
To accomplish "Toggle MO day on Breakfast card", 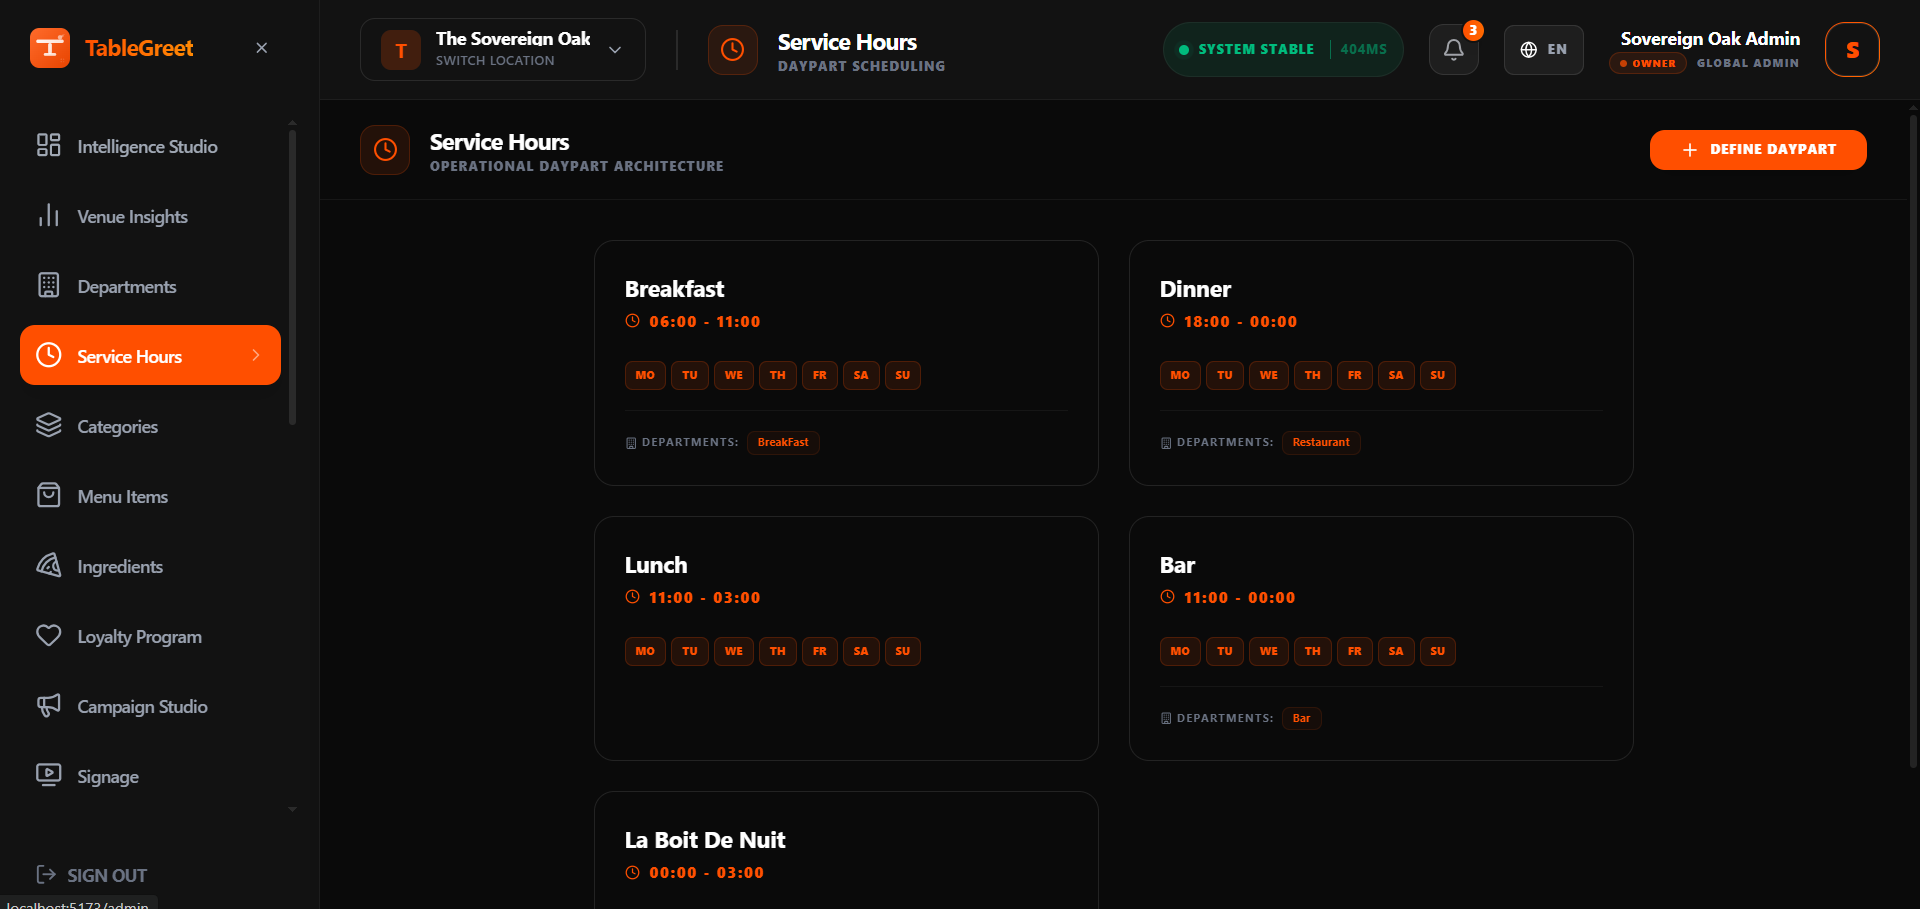I will pyautogui.click(x=645, y=375).
